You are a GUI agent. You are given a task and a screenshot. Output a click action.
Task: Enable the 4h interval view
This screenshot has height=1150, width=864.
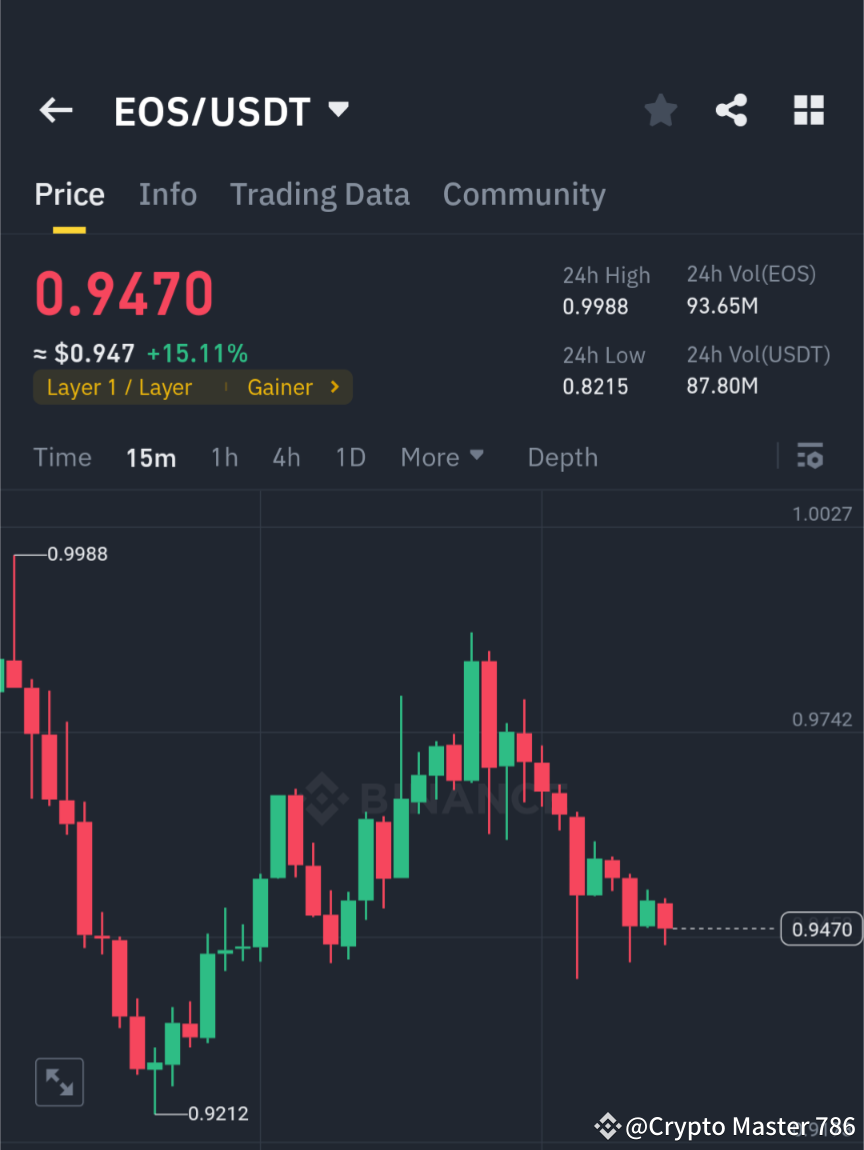tap(286, 457)
